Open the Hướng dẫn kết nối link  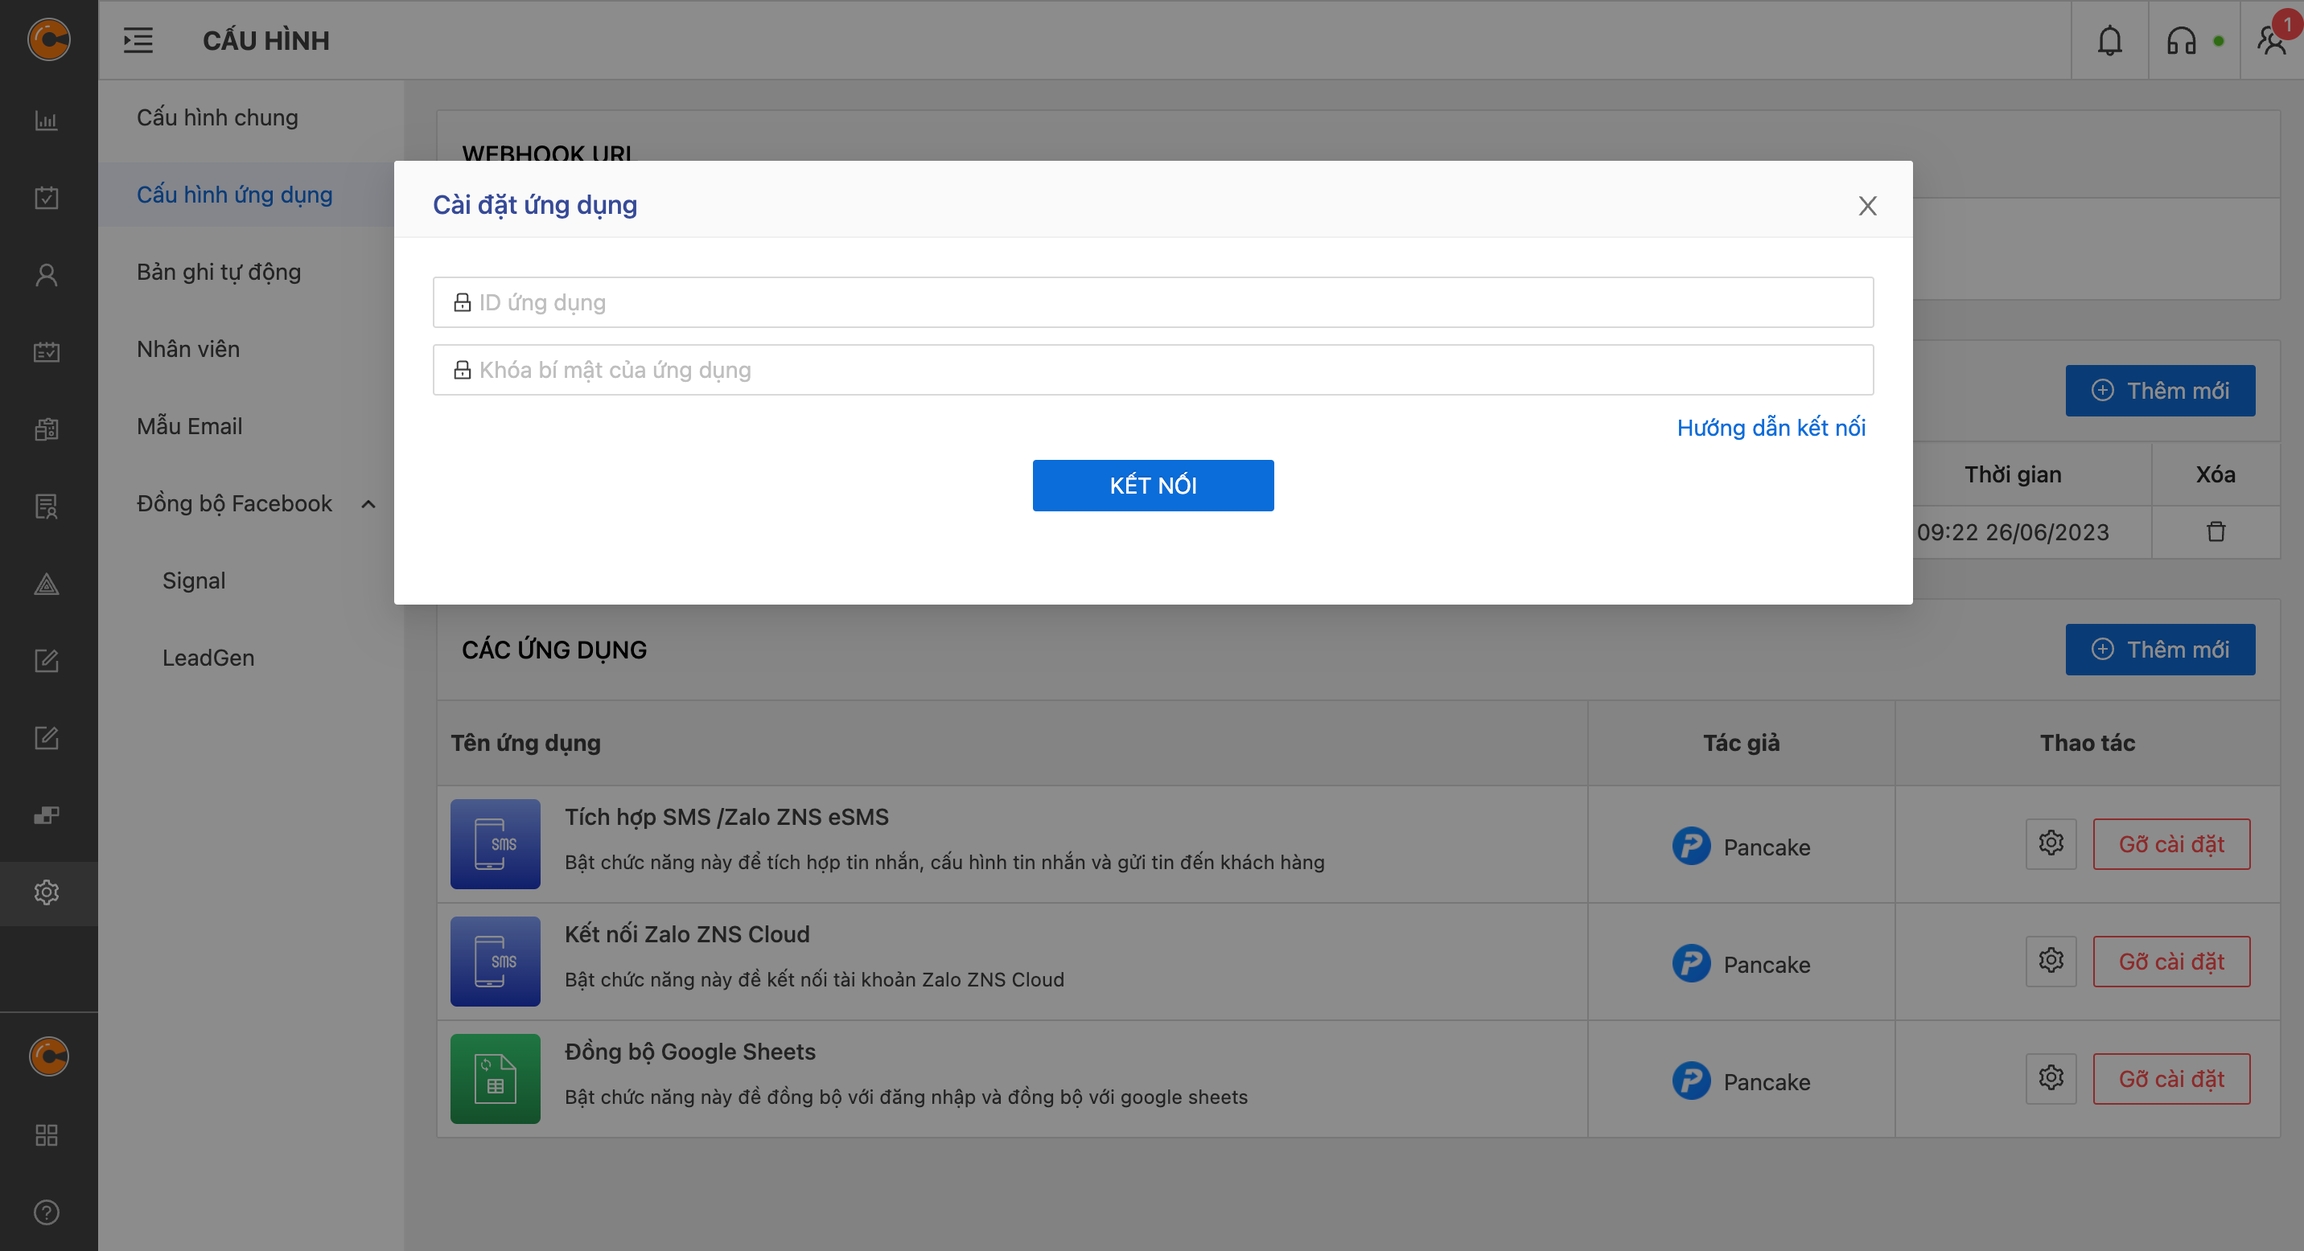(1770, 428)
